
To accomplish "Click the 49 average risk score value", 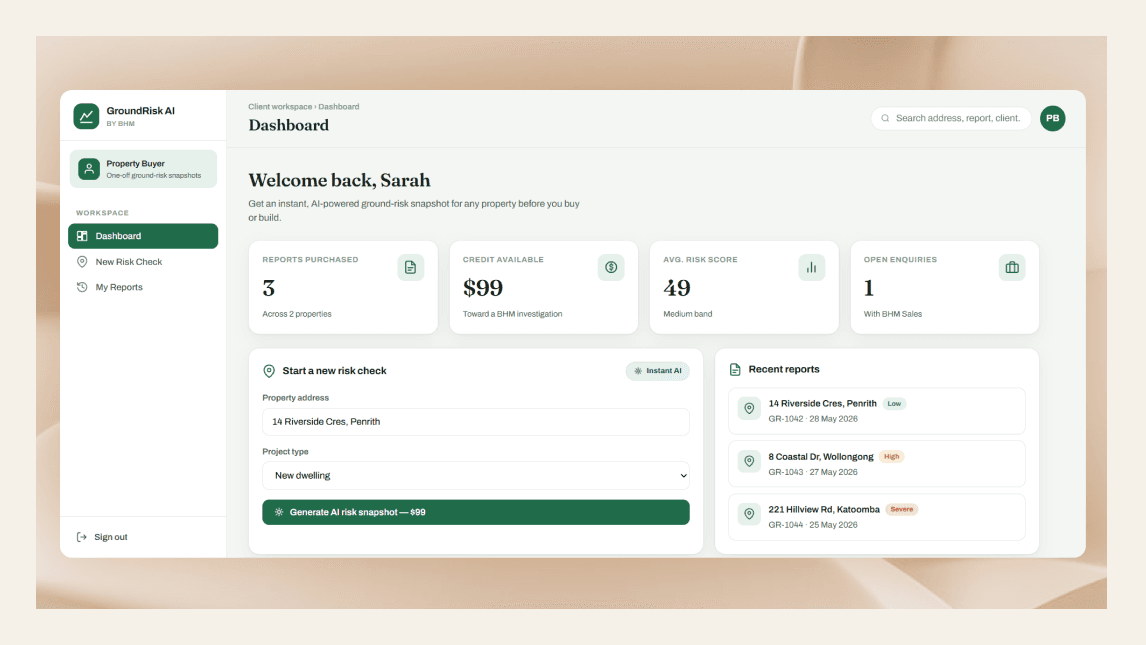I will tap(677, 288).
